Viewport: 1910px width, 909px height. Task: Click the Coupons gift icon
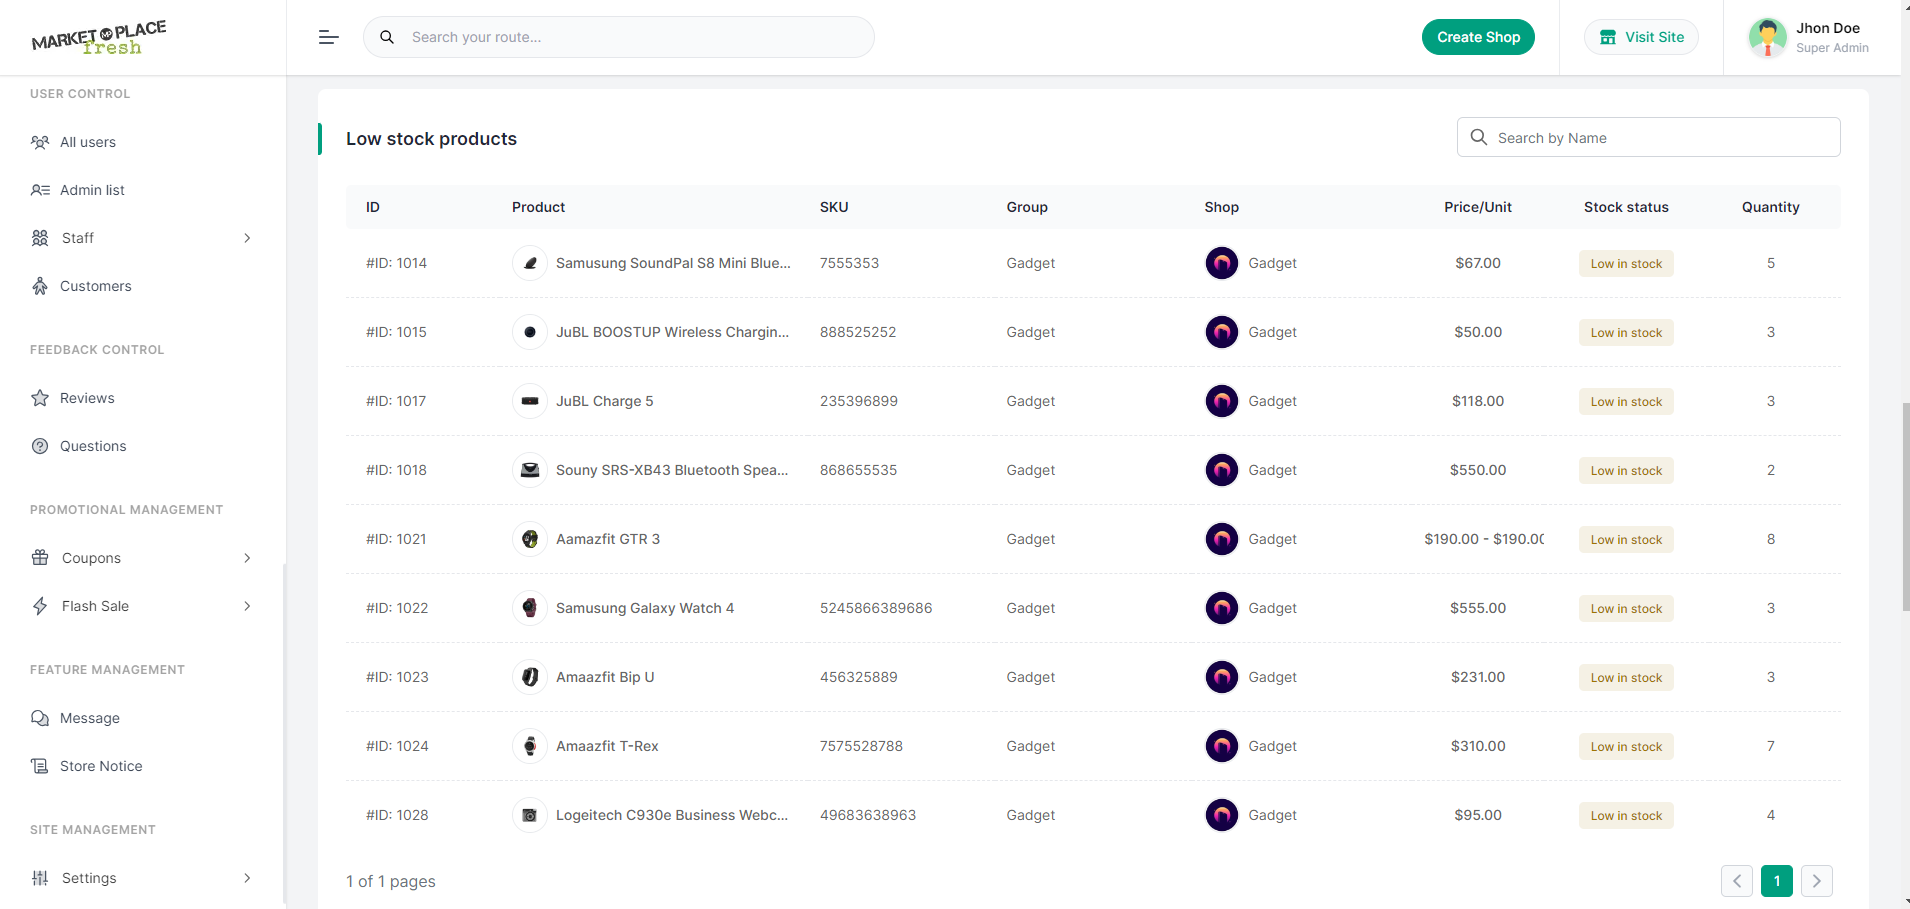tap(40, 558)
